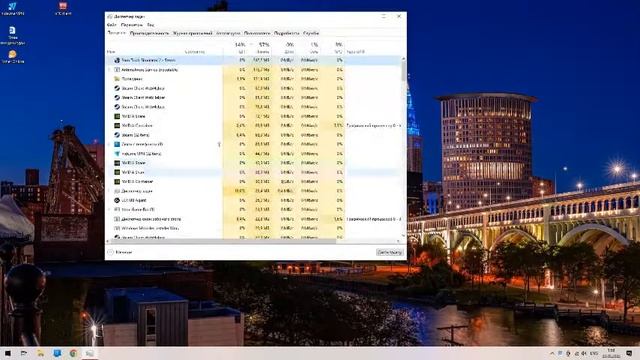
Task: Open Task View from the taskbar
Action: point(24,353)
